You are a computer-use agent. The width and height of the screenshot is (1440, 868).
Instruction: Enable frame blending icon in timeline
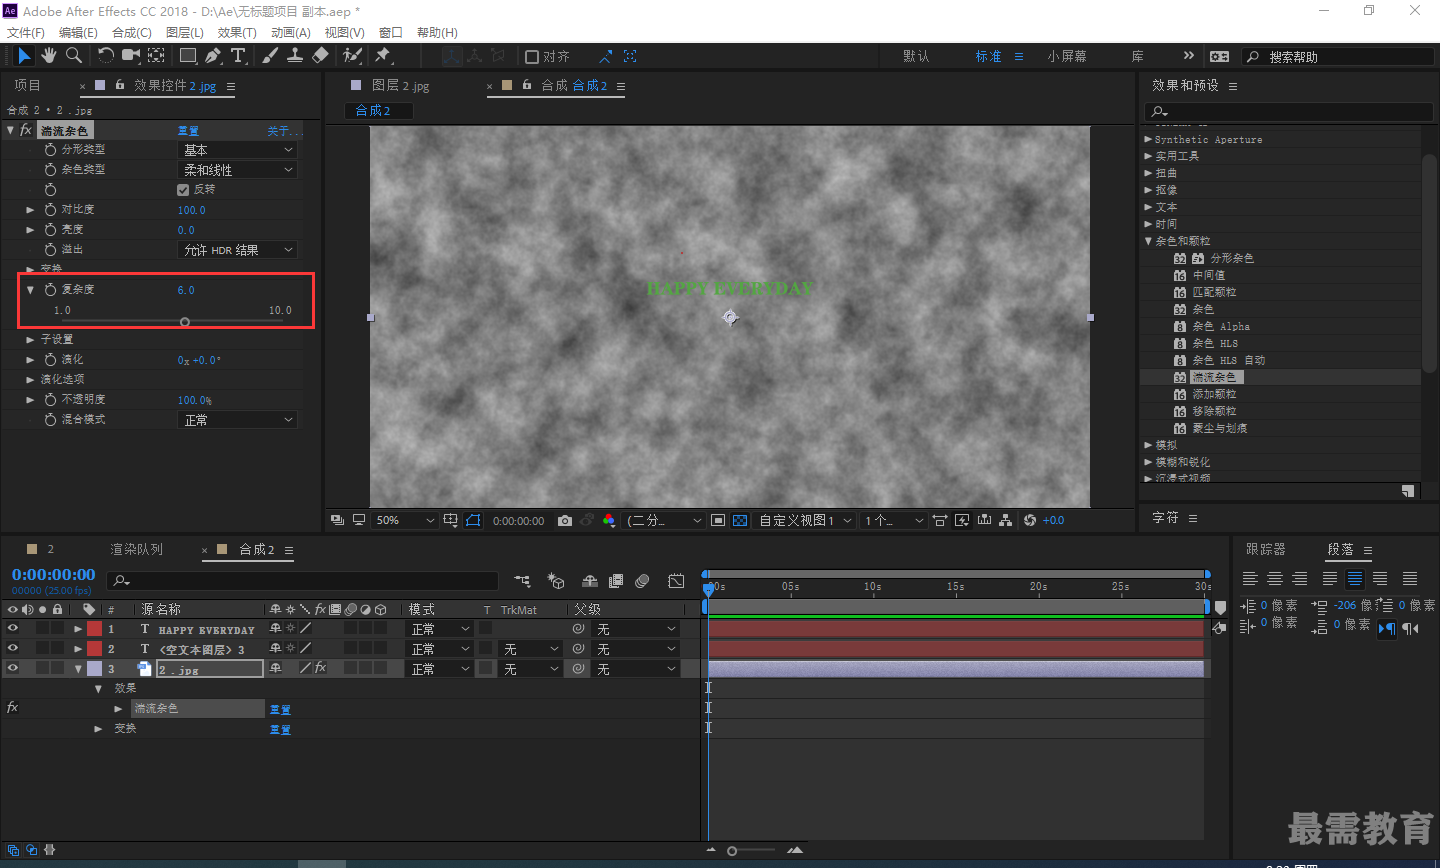[616, 581]
